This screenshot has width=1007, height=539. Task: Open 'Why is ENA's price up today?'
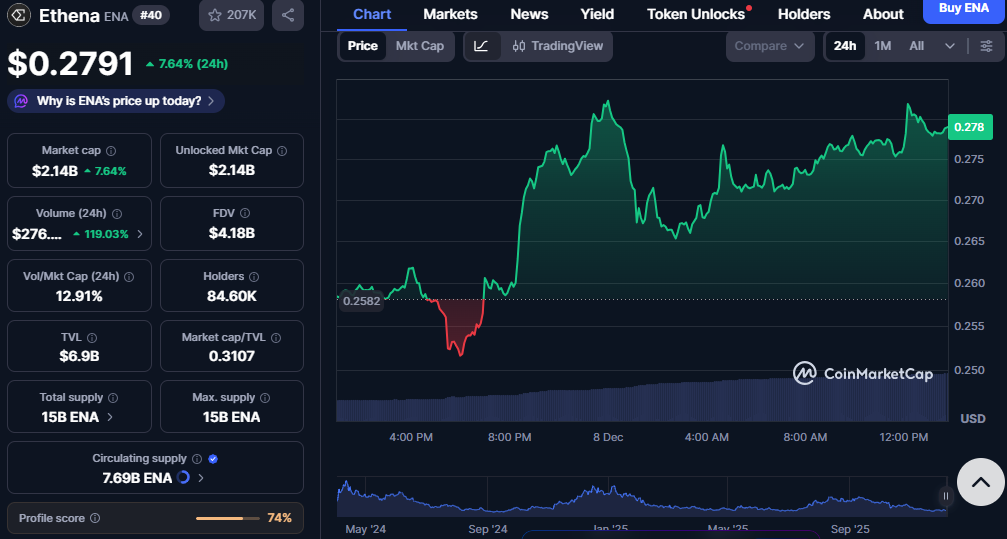click(x=116, y=101)
